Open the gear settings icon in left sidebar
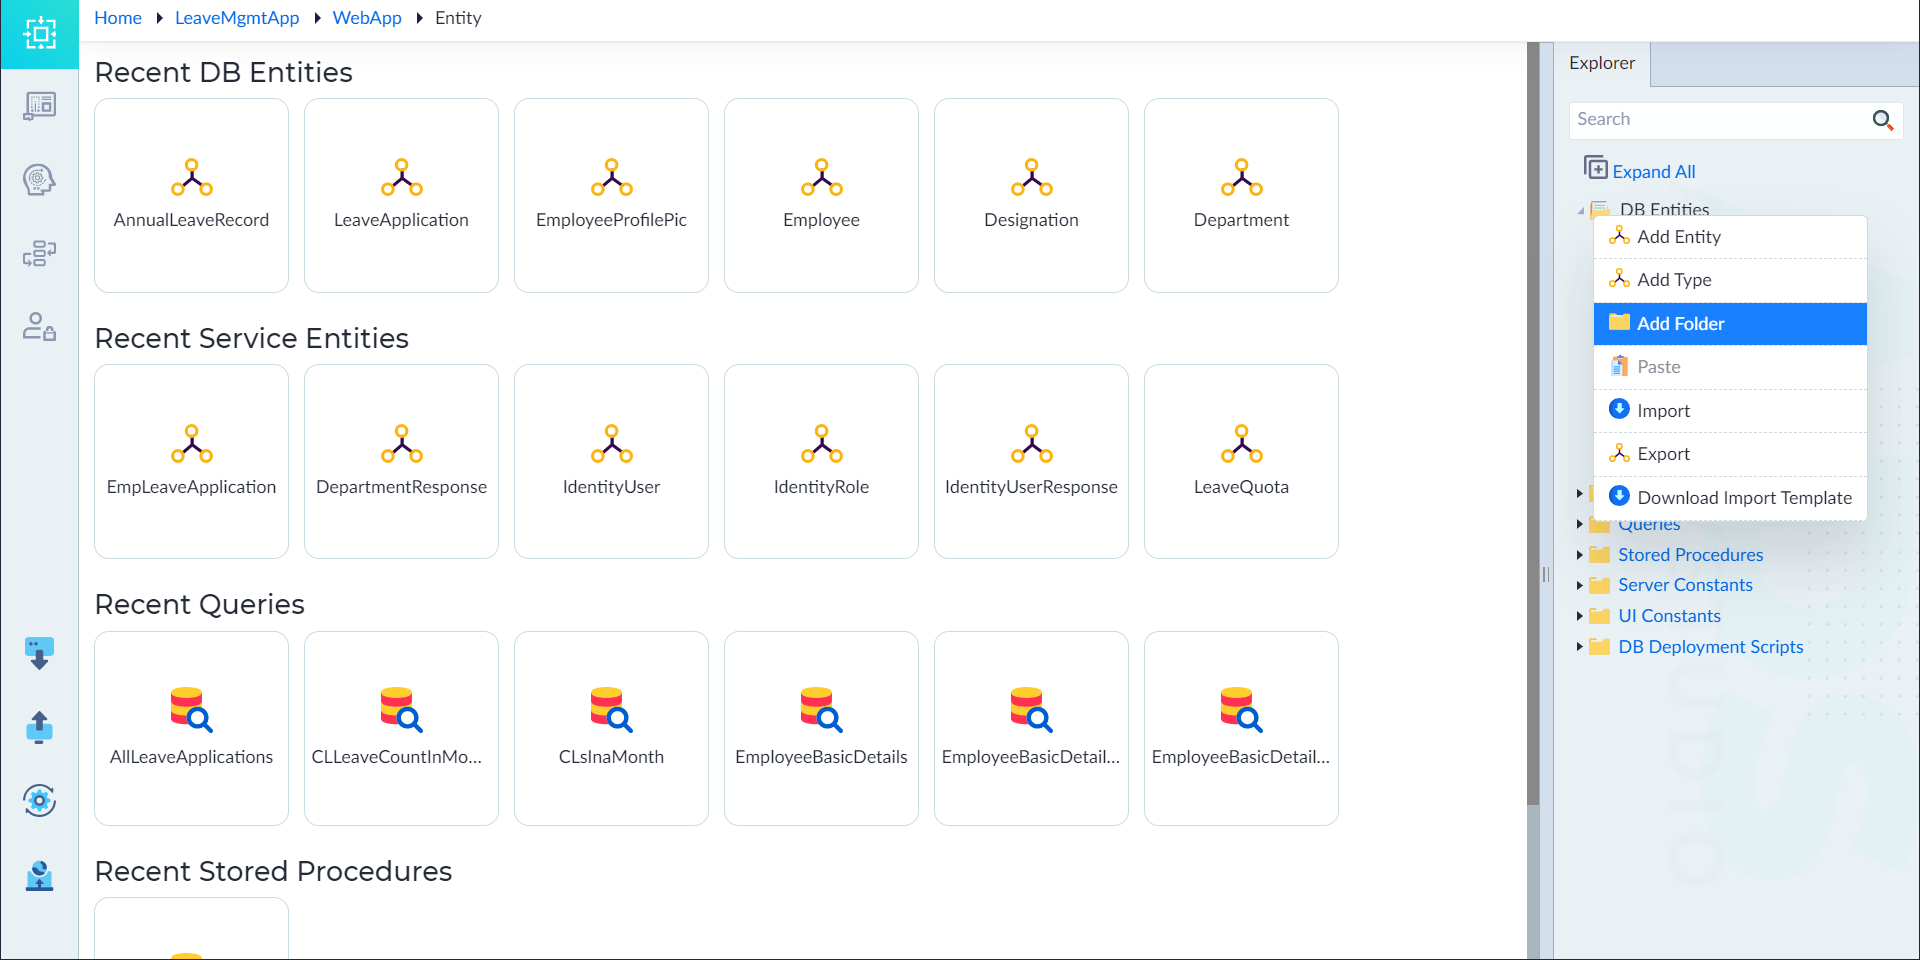The image size is (1920, 960). pyautogui.click(x=39, y=800)
